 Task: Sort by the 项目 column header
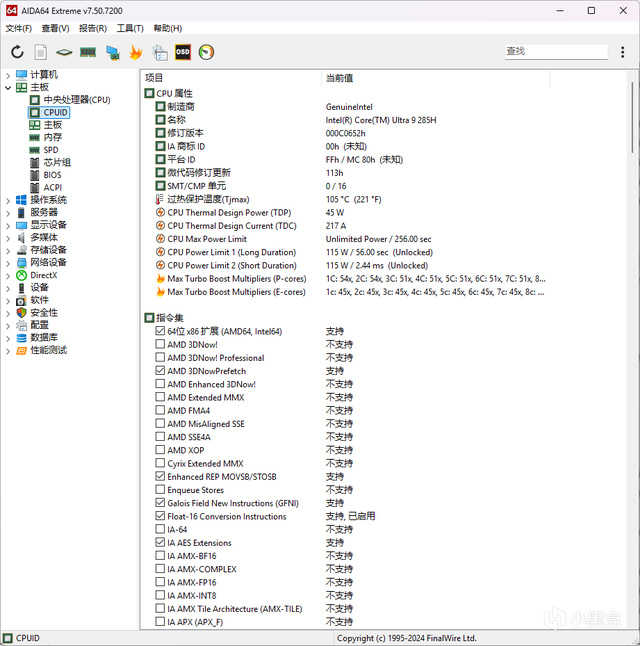click(x=232, y=78)
